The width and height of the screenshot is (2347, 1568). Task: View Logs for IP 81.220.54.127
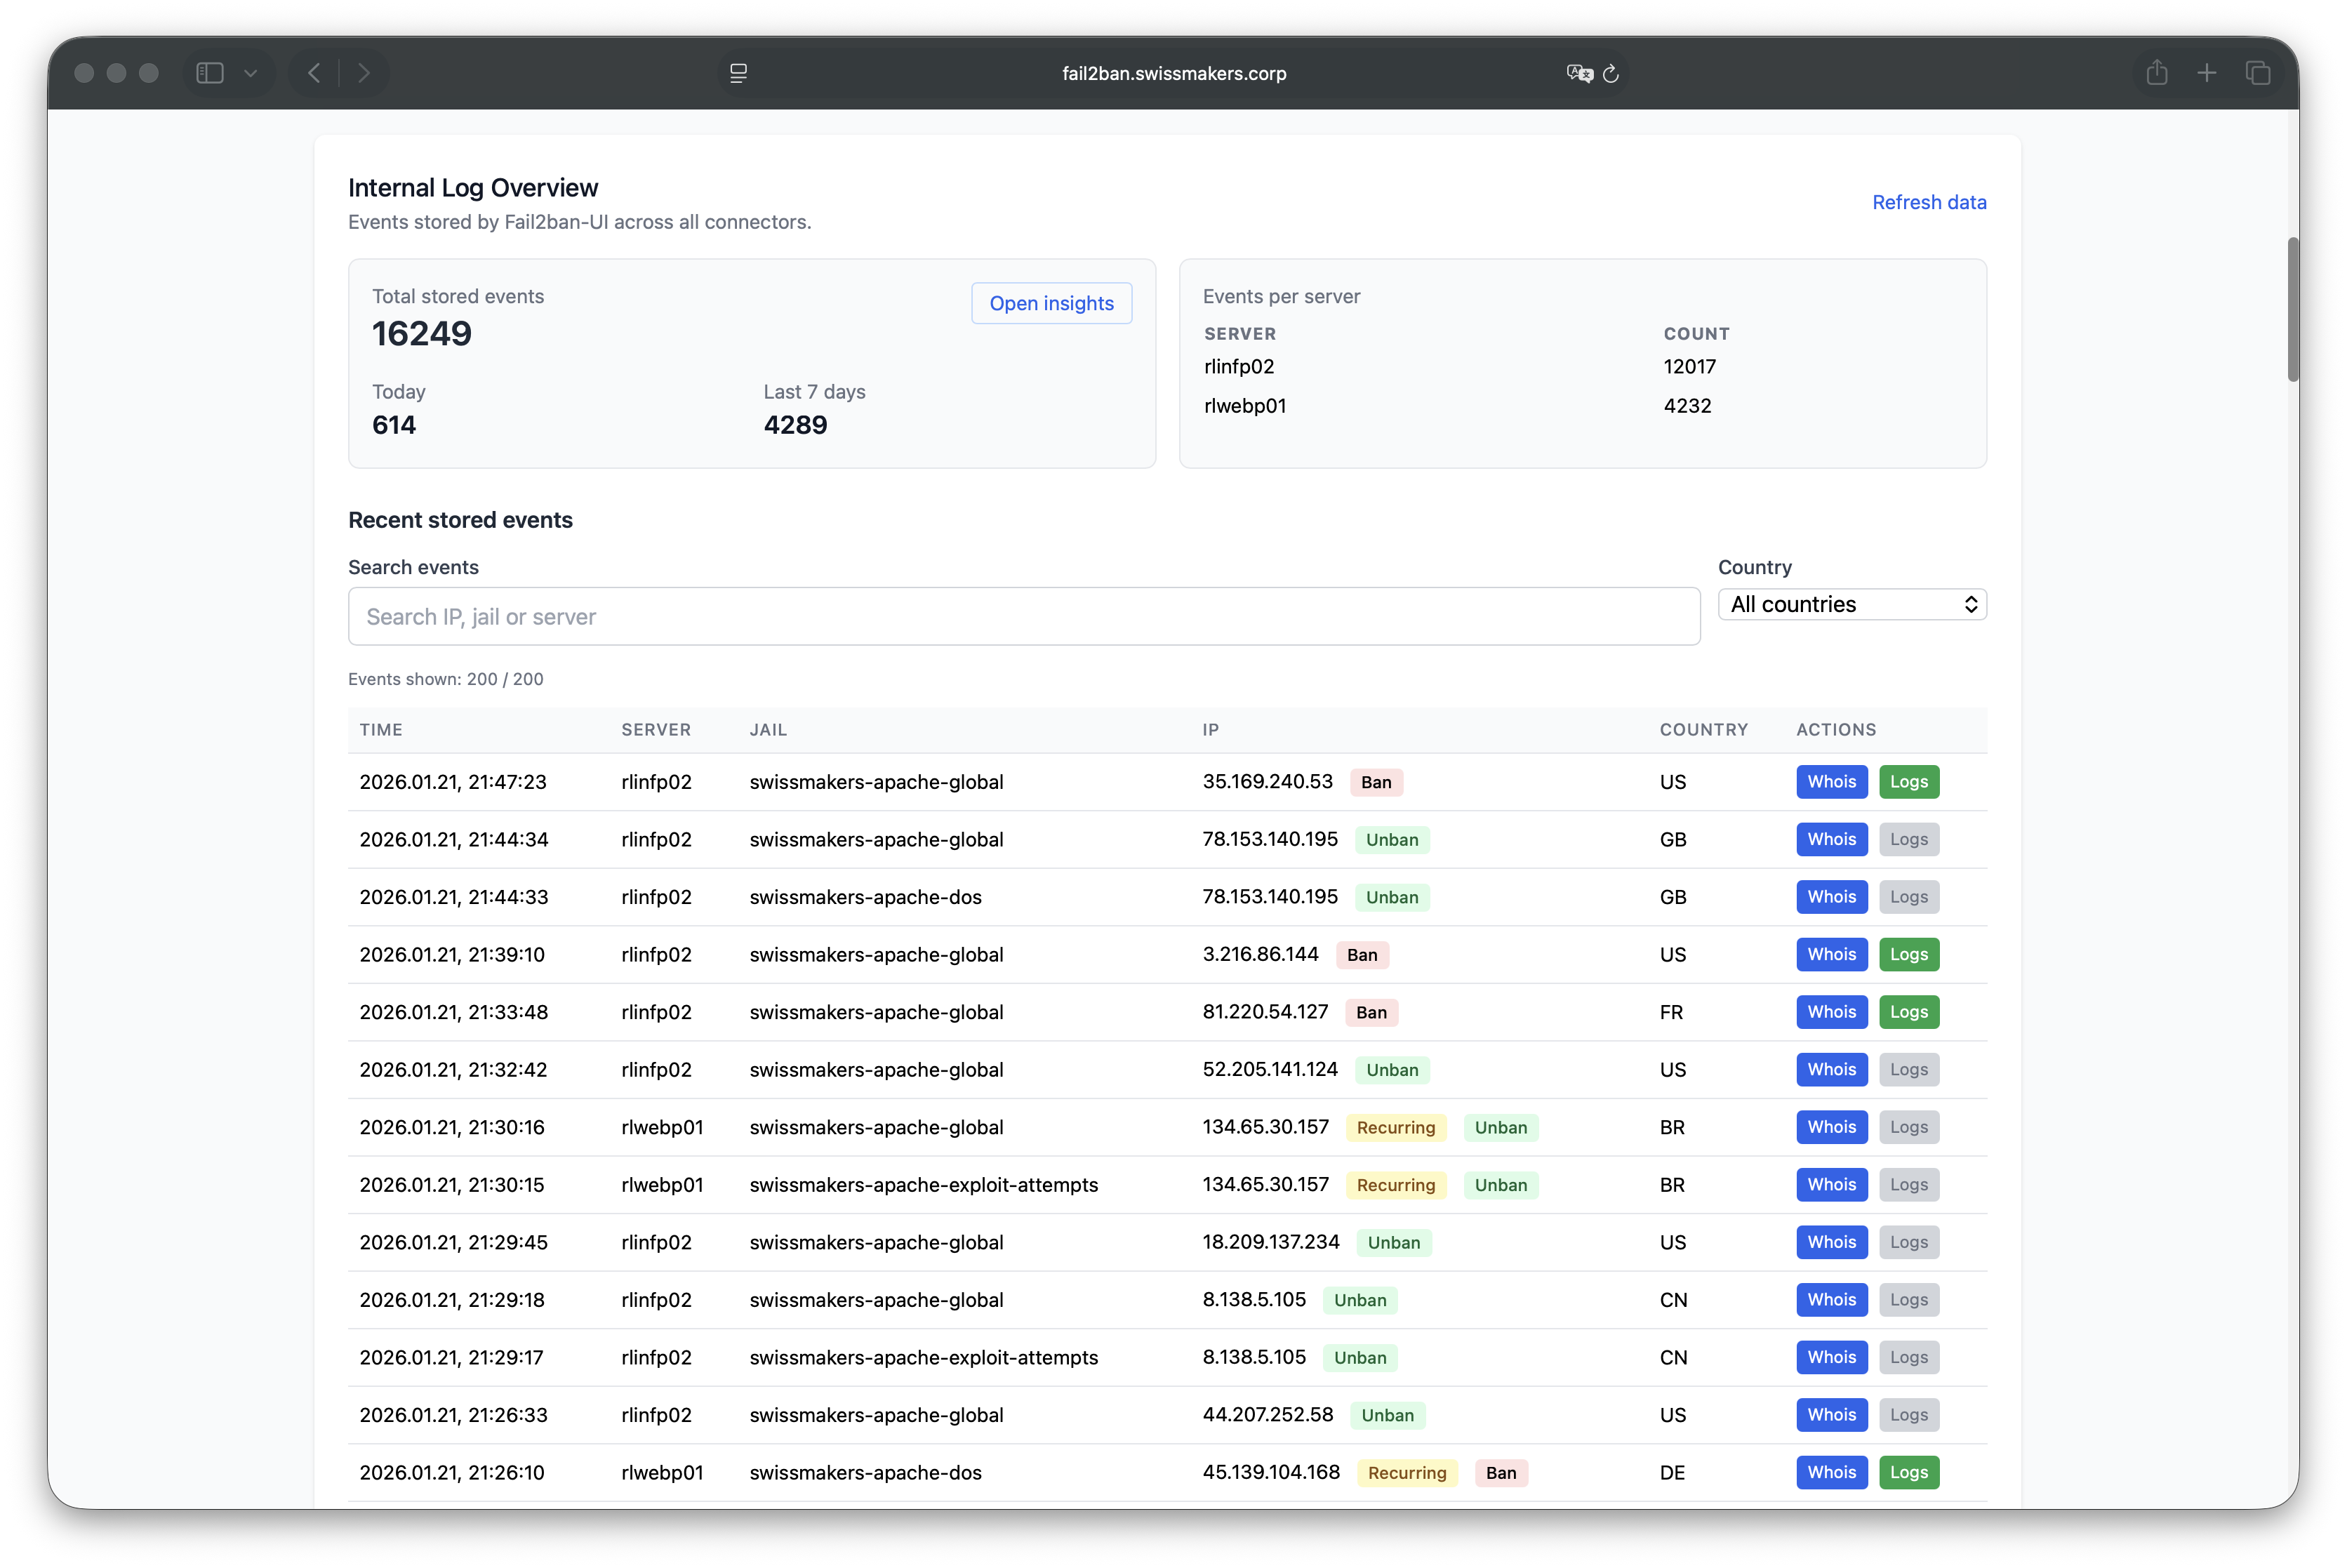1908,1011
